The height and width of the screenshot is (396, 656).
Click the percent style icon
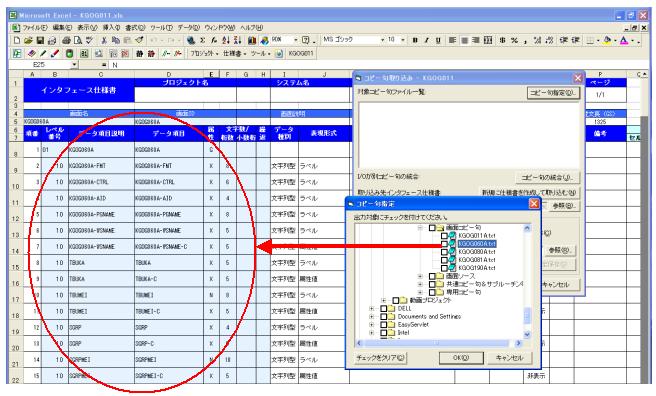point(514,40)
